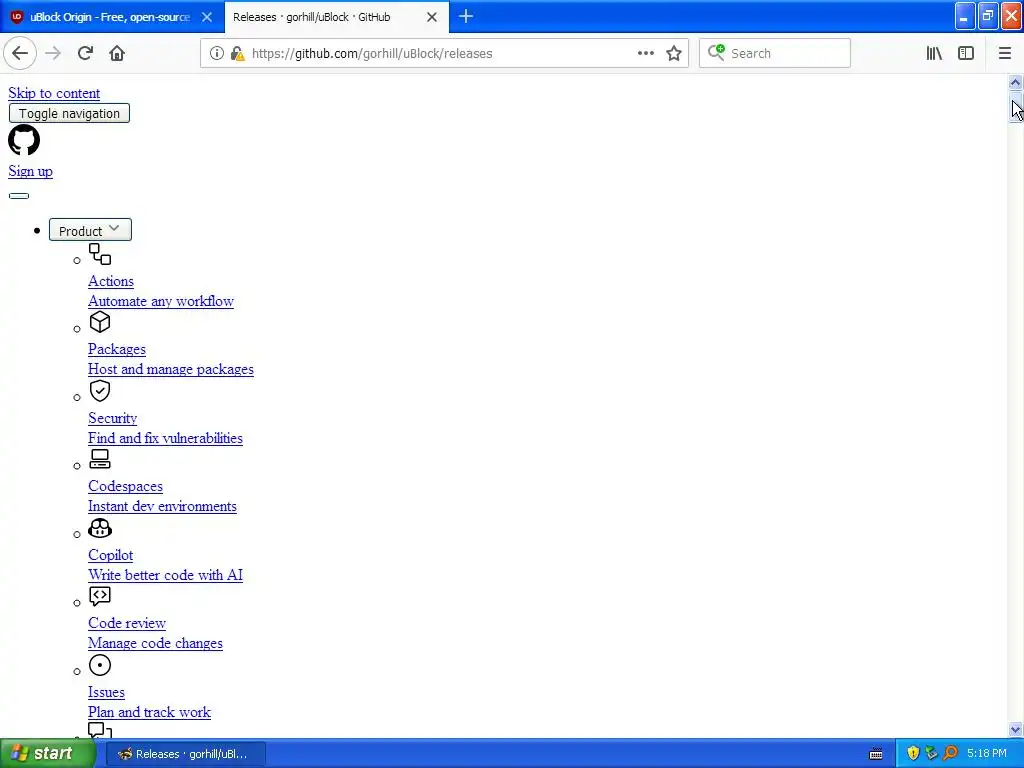Show site information icon in address bar
Image resolution: width=1024 pixels, height=768 pixels.
216,54
